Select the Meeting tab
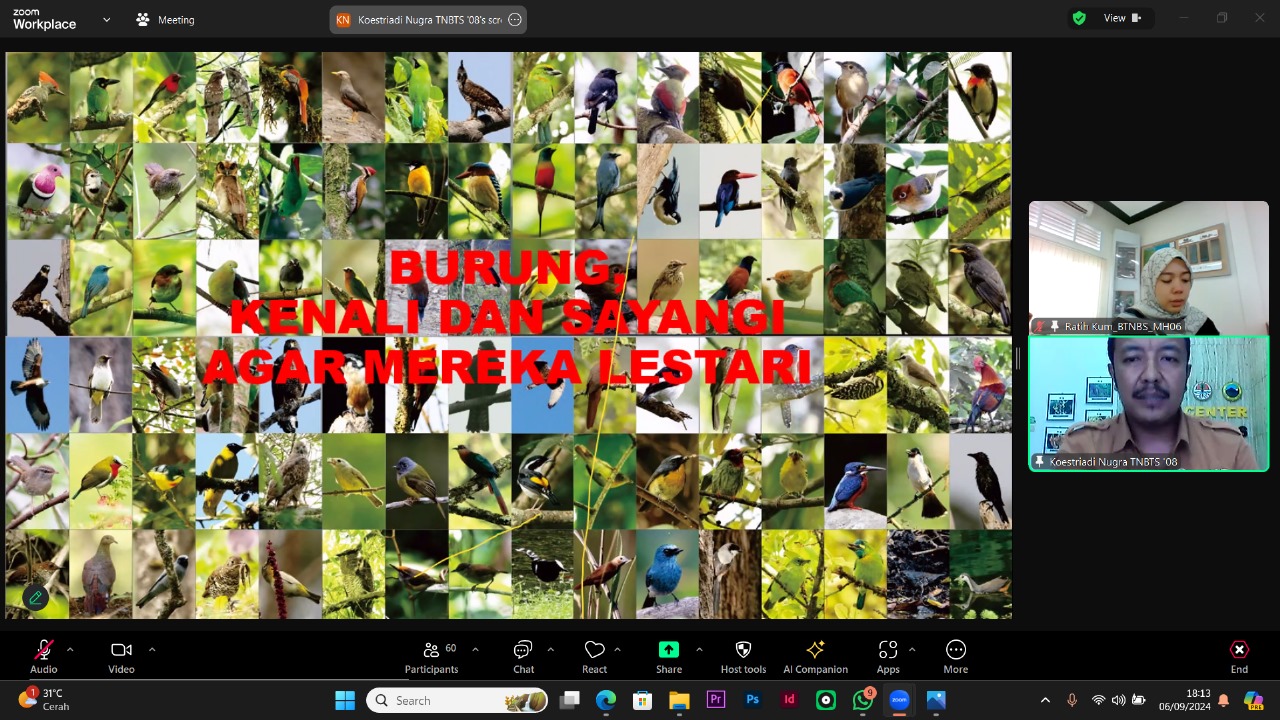This screenshot has width=1280, height=720. pos(166,19)
